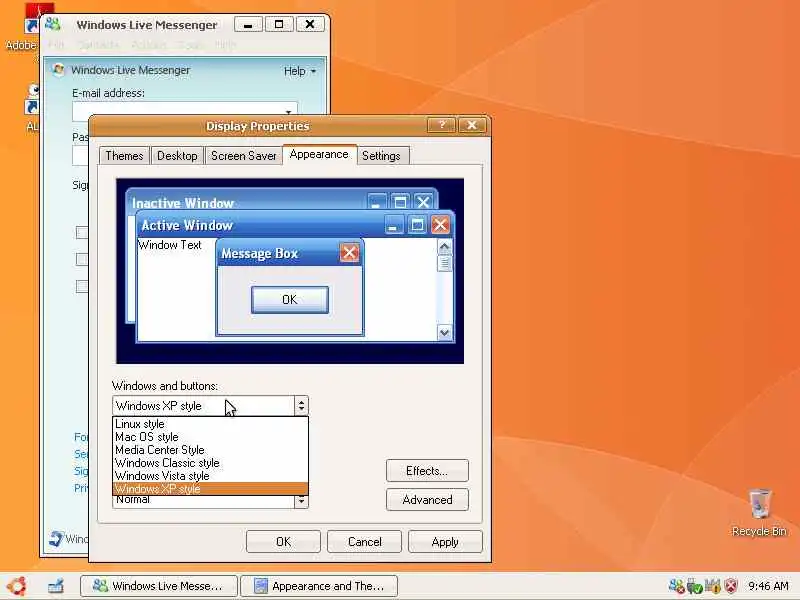Click the E-mail address input field
800x600 pixels.
tap(185, 111)
